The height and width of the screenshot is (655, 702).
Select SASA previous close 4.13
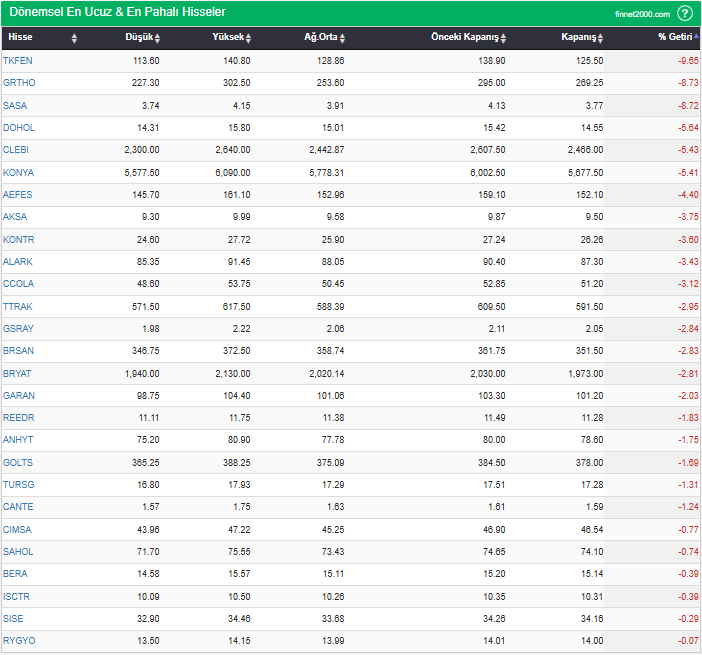point(497,106)
